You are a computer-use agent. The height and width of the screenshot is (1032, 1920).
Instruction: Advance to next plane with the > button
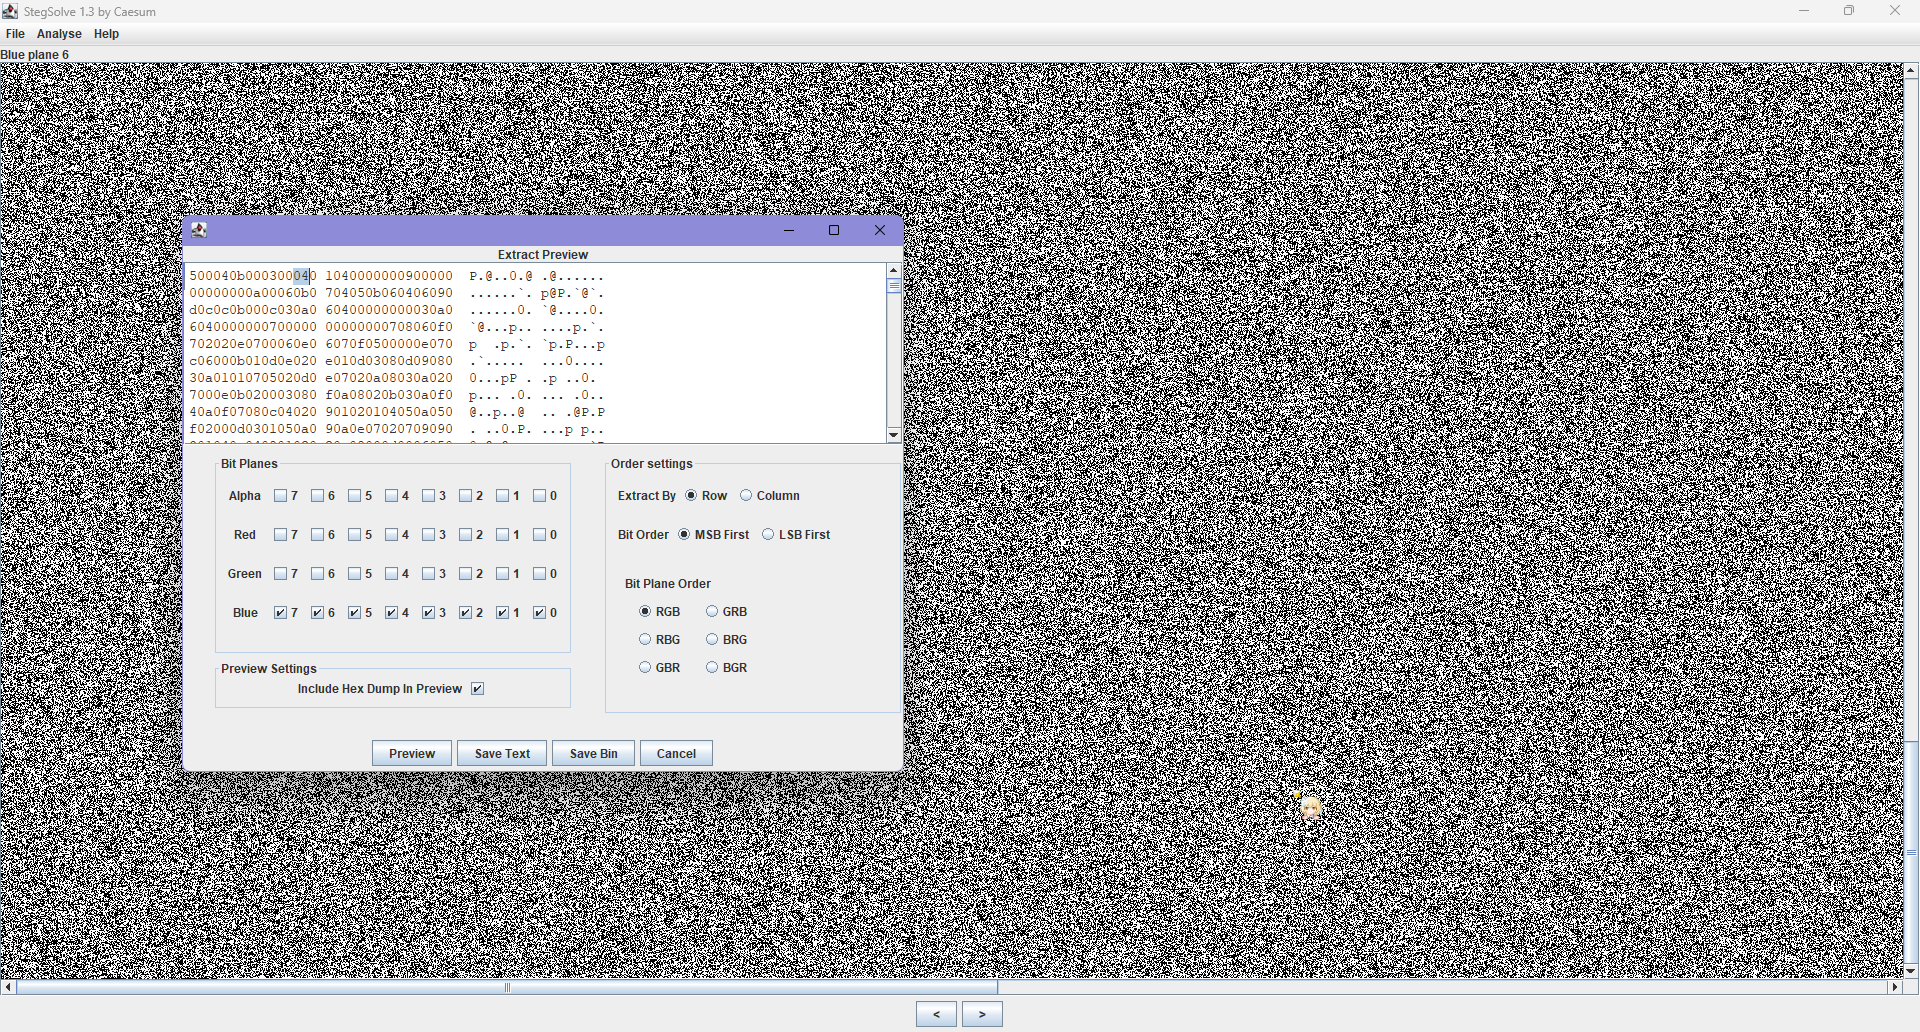click(982, 1014)
